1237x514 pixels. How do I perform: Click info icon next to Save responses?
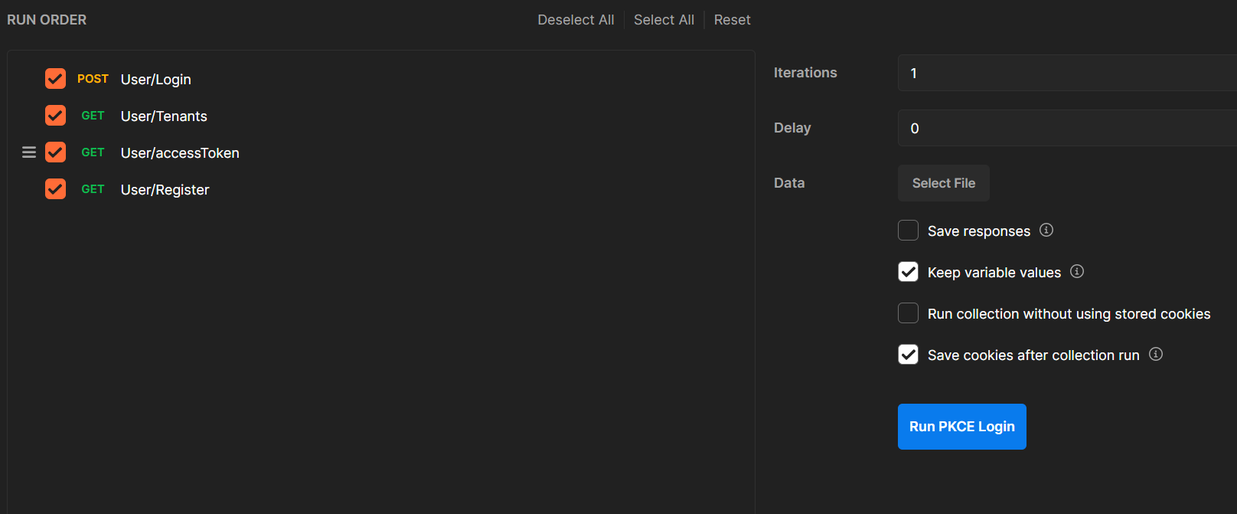(1046, 230)
